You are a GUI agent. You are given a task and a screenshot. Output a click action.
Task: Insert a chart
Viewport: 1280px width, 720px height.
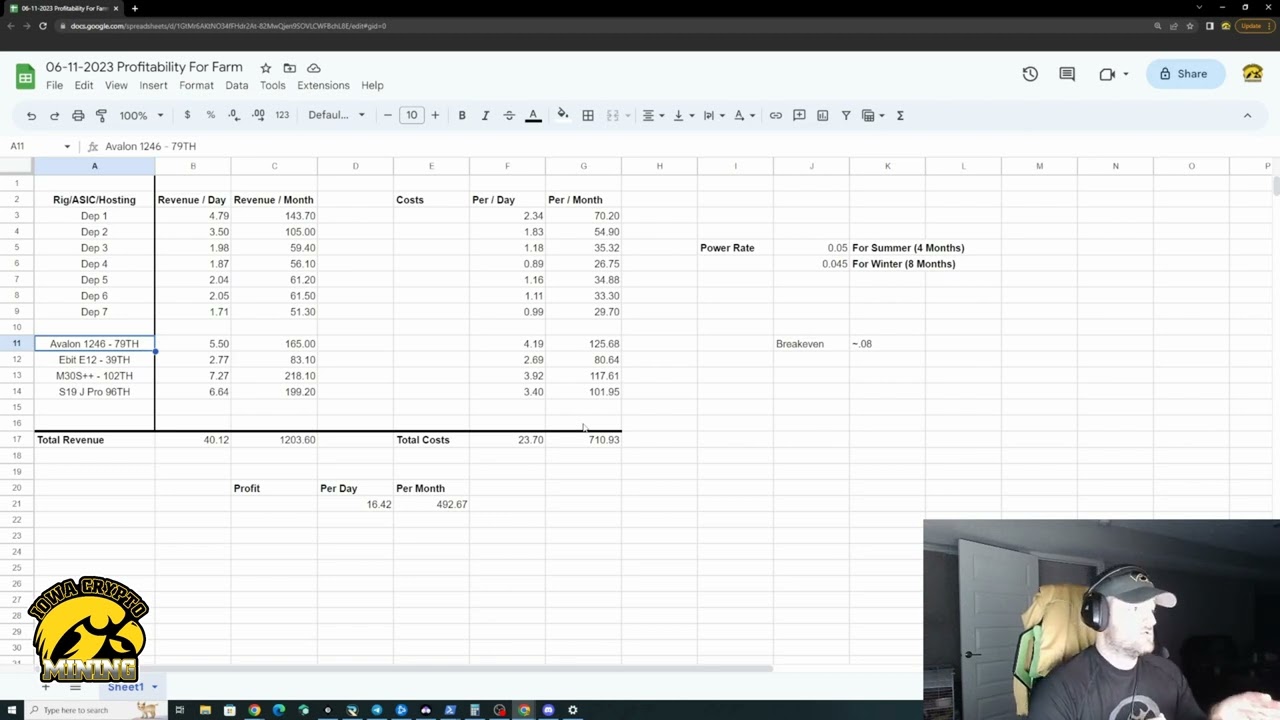tap(822, 116)
